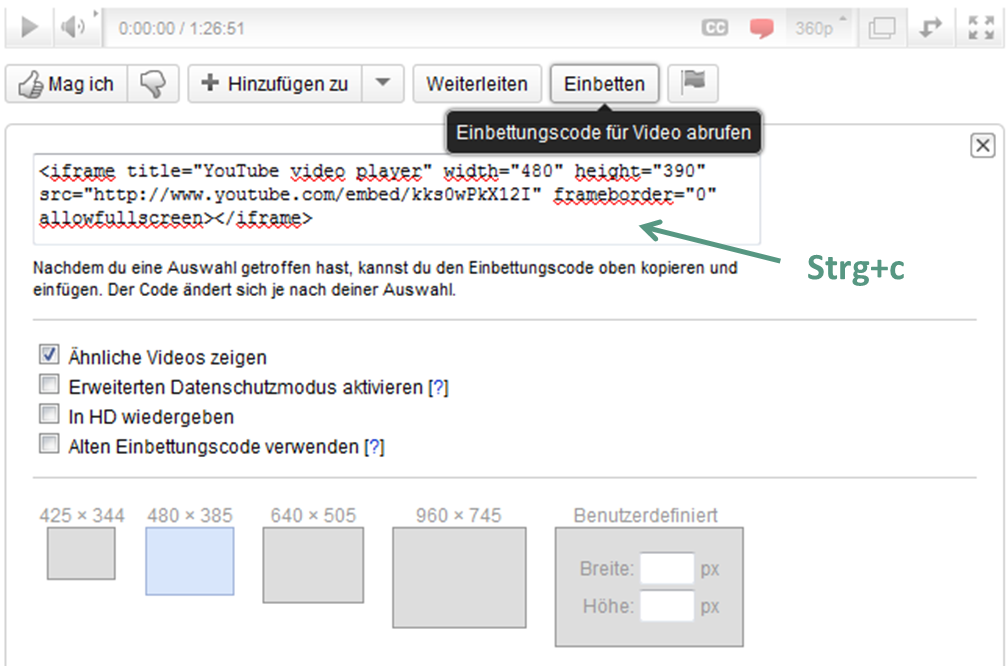Open help link for Datenschutzmodus
Image resolution: width=1008 pixels, height=666 pixels.
438,388
